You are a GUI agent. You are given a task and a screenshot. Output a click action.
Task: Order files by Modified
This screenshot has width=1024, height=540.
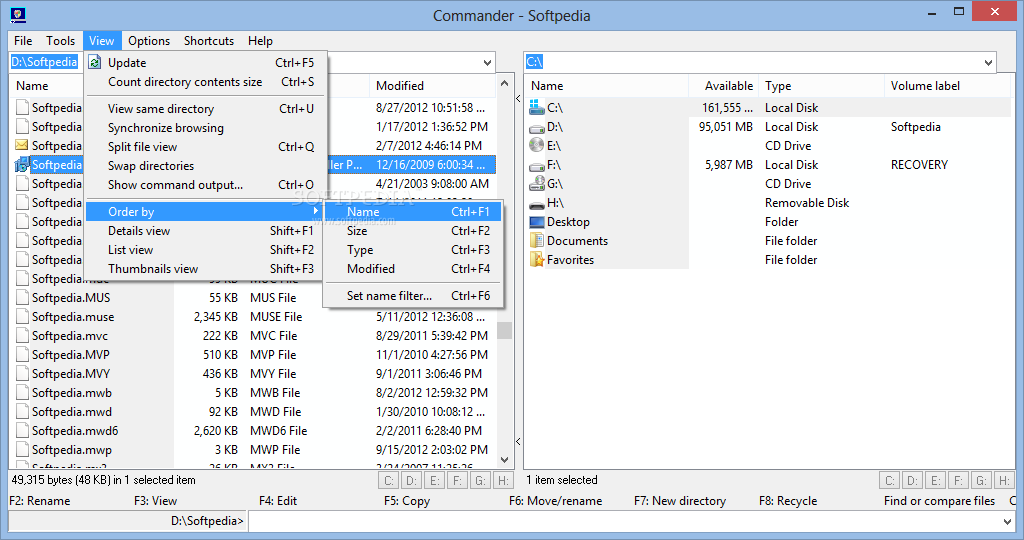(413, 268)
